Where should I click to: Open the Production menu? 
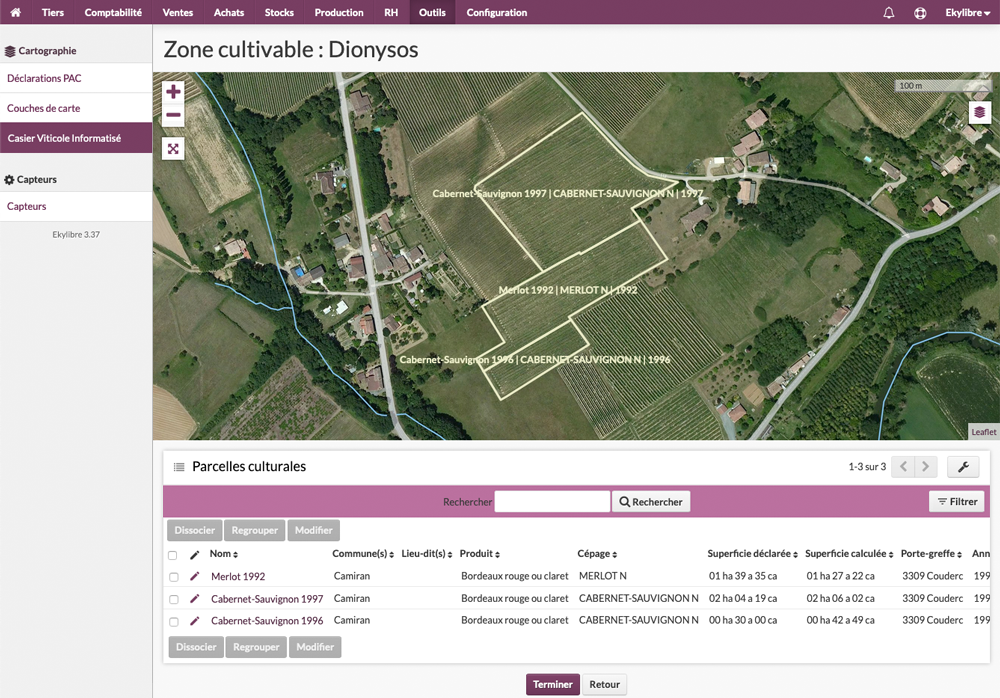[x=339, y=13]
